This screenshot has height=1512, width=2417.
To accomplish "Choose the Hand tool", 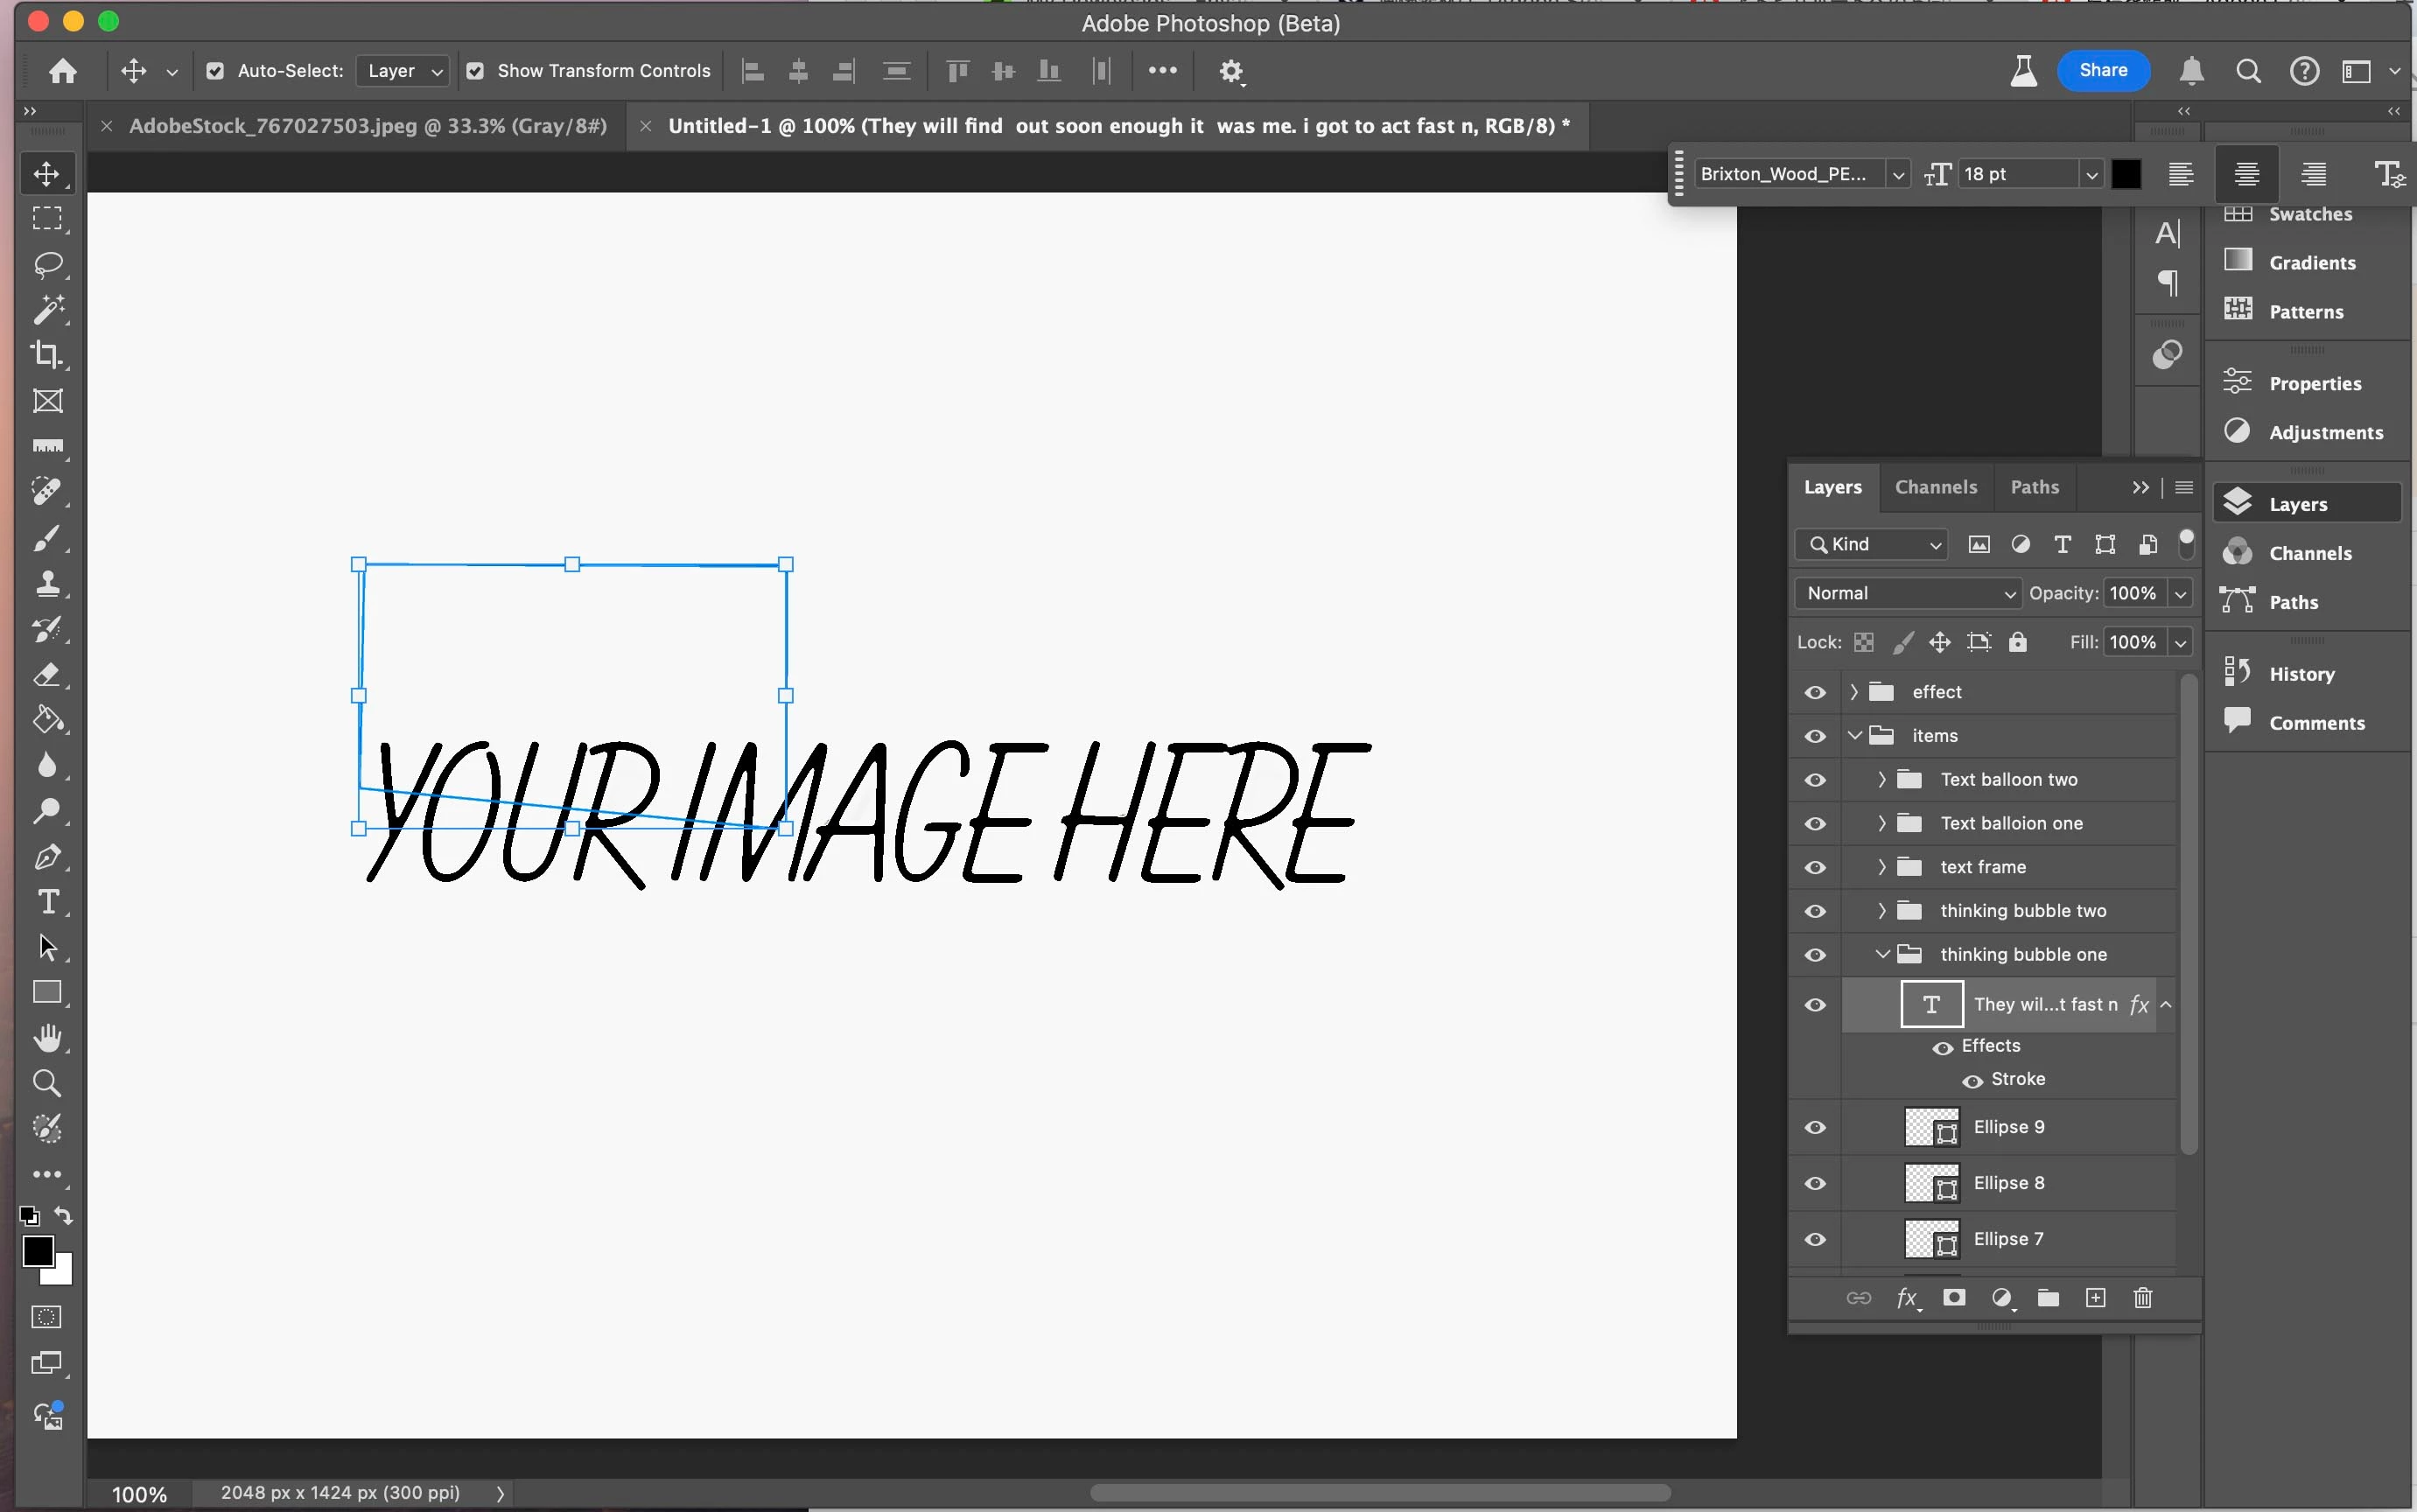I will click(x=47, y=1037).
